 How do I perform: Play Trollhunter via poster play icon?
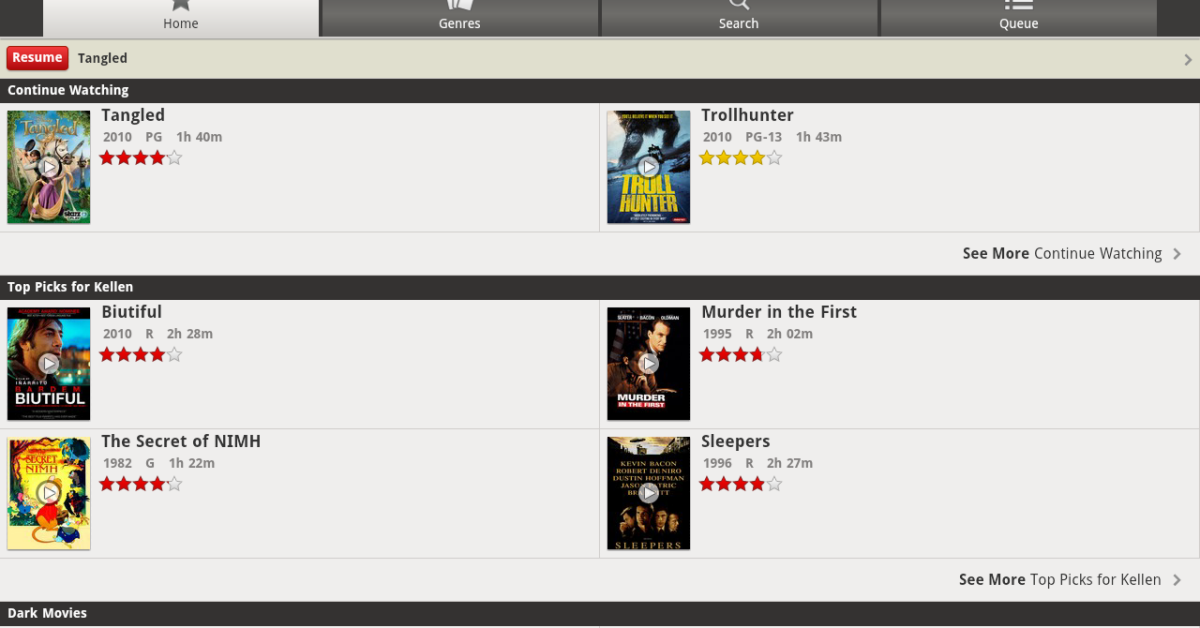(x=649, y=167)
